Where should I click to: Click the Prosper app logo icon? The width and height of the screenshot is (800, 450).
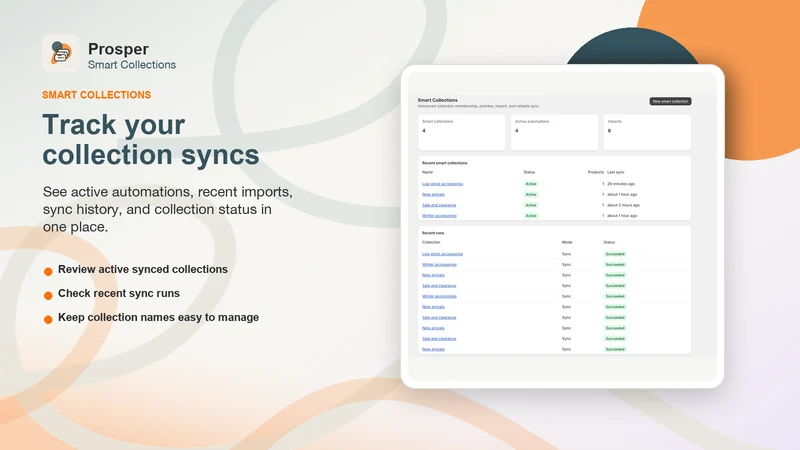[61, 53]
